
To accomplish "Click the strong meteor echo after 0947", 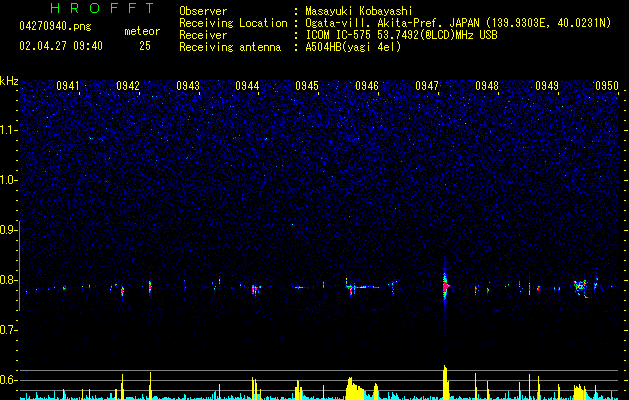I will pos(445,286).
